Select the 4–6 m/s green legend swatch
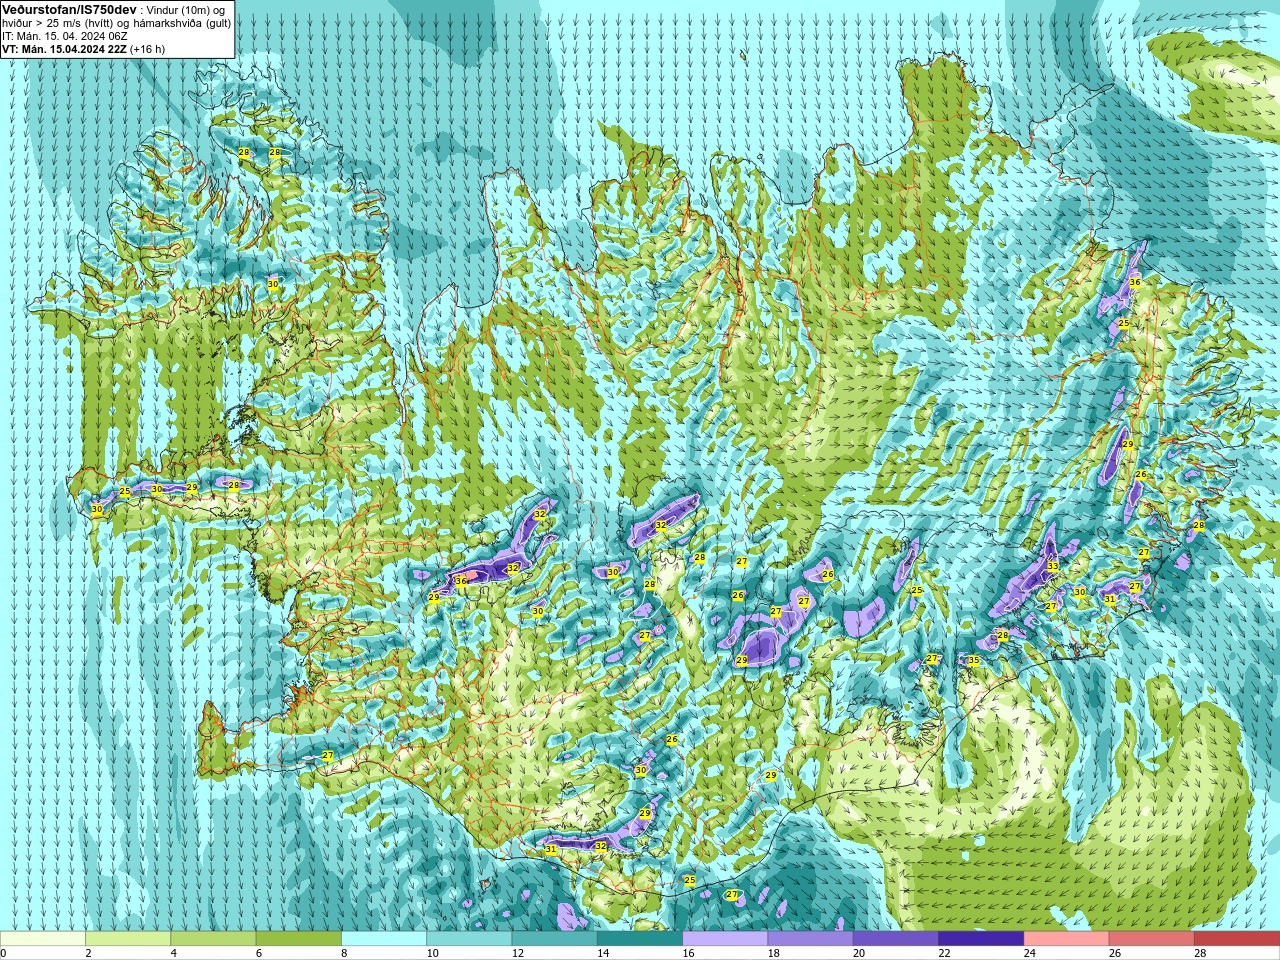 point(213,939)
